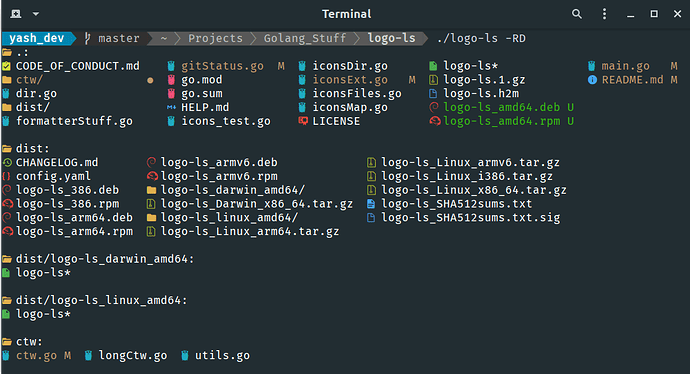The image size is (690, 374).
Task: Open the three-dot options menu
Action: (x=604, y=14)
